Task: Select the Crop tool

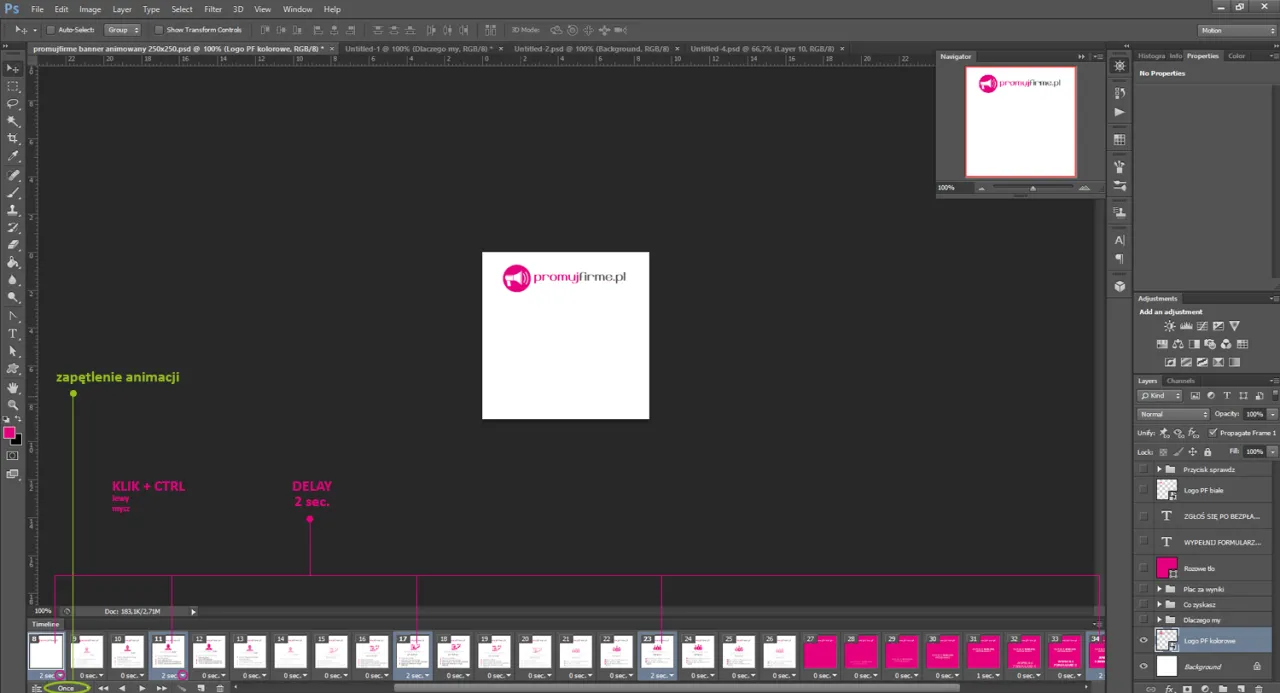Action: click(x=13, y=138)
